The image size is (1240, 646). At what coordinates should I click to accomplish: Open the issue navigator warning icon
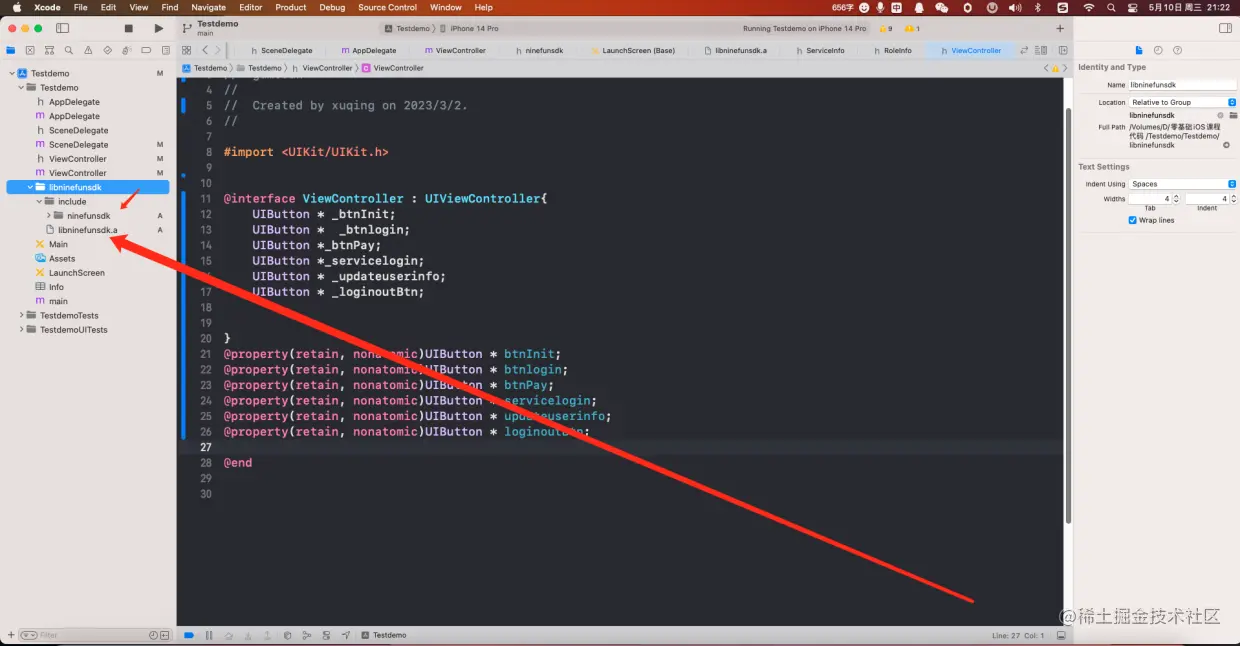88,50
